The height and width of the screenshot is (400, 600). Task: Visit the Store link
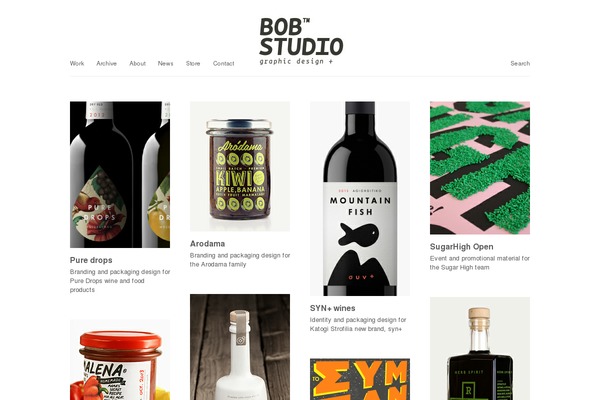click(x=193, y=64)
